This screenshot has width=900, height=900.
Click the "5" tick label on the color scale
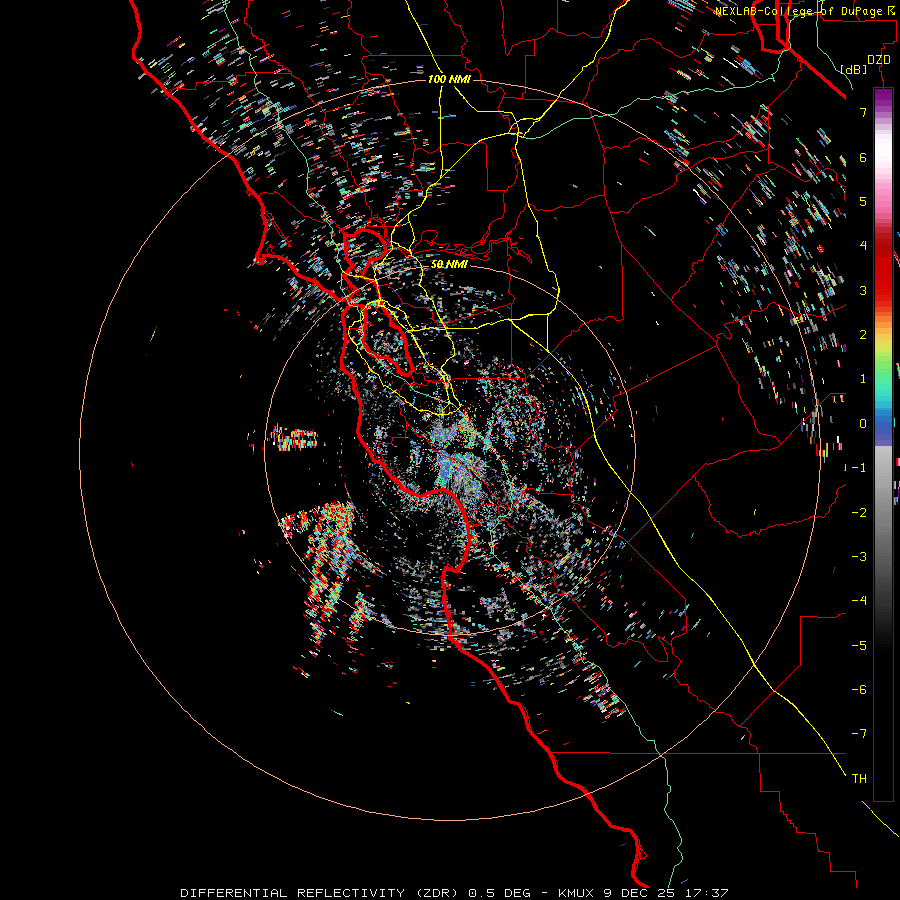pos(863,201)
